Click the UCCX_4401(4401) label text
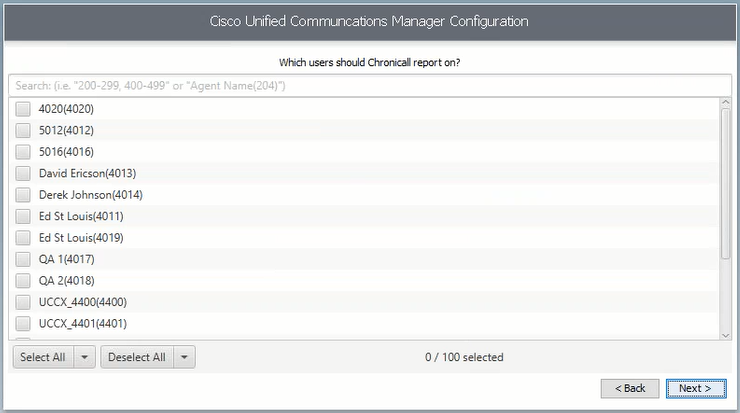 click(83, 324)
